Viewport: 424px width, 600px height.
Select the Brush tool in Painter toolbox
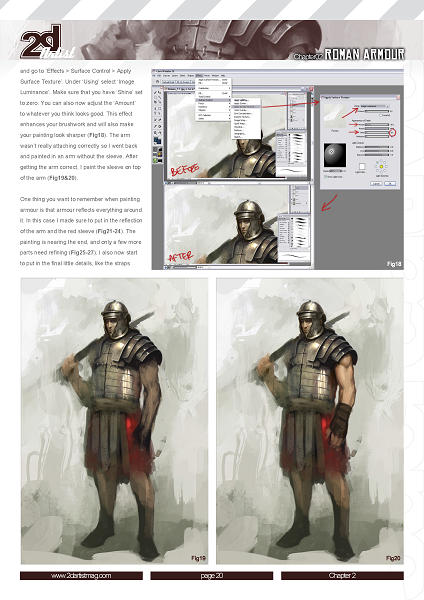155,93
